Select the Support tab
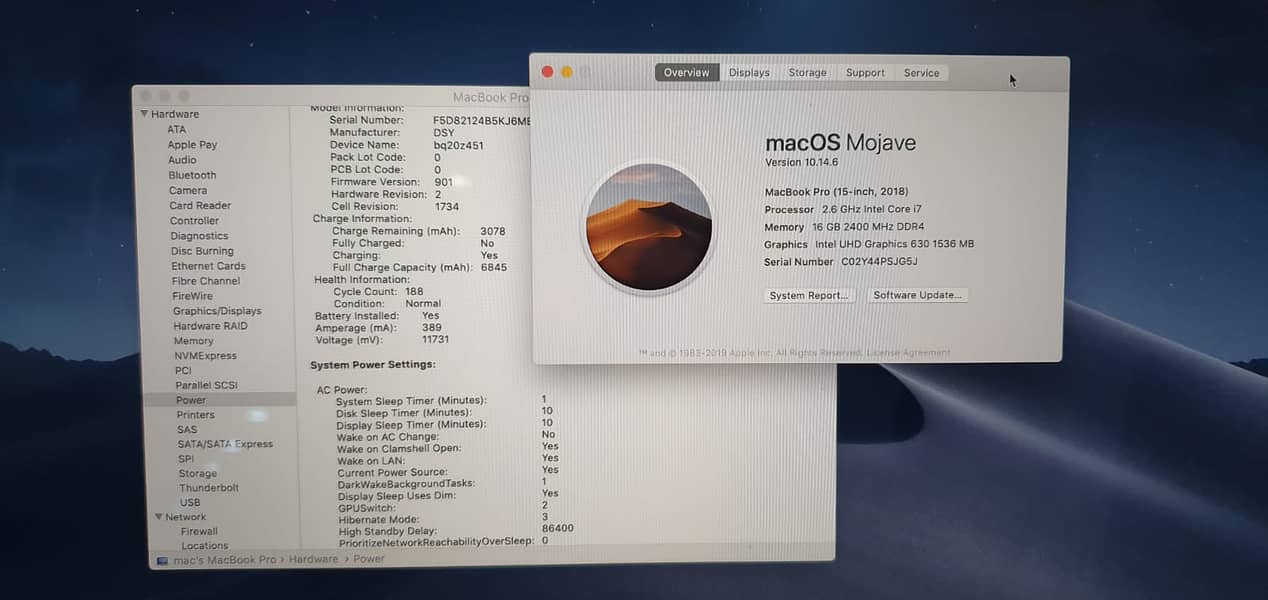This screenshot has height=600, width=1268. click(x=865, y=73)
